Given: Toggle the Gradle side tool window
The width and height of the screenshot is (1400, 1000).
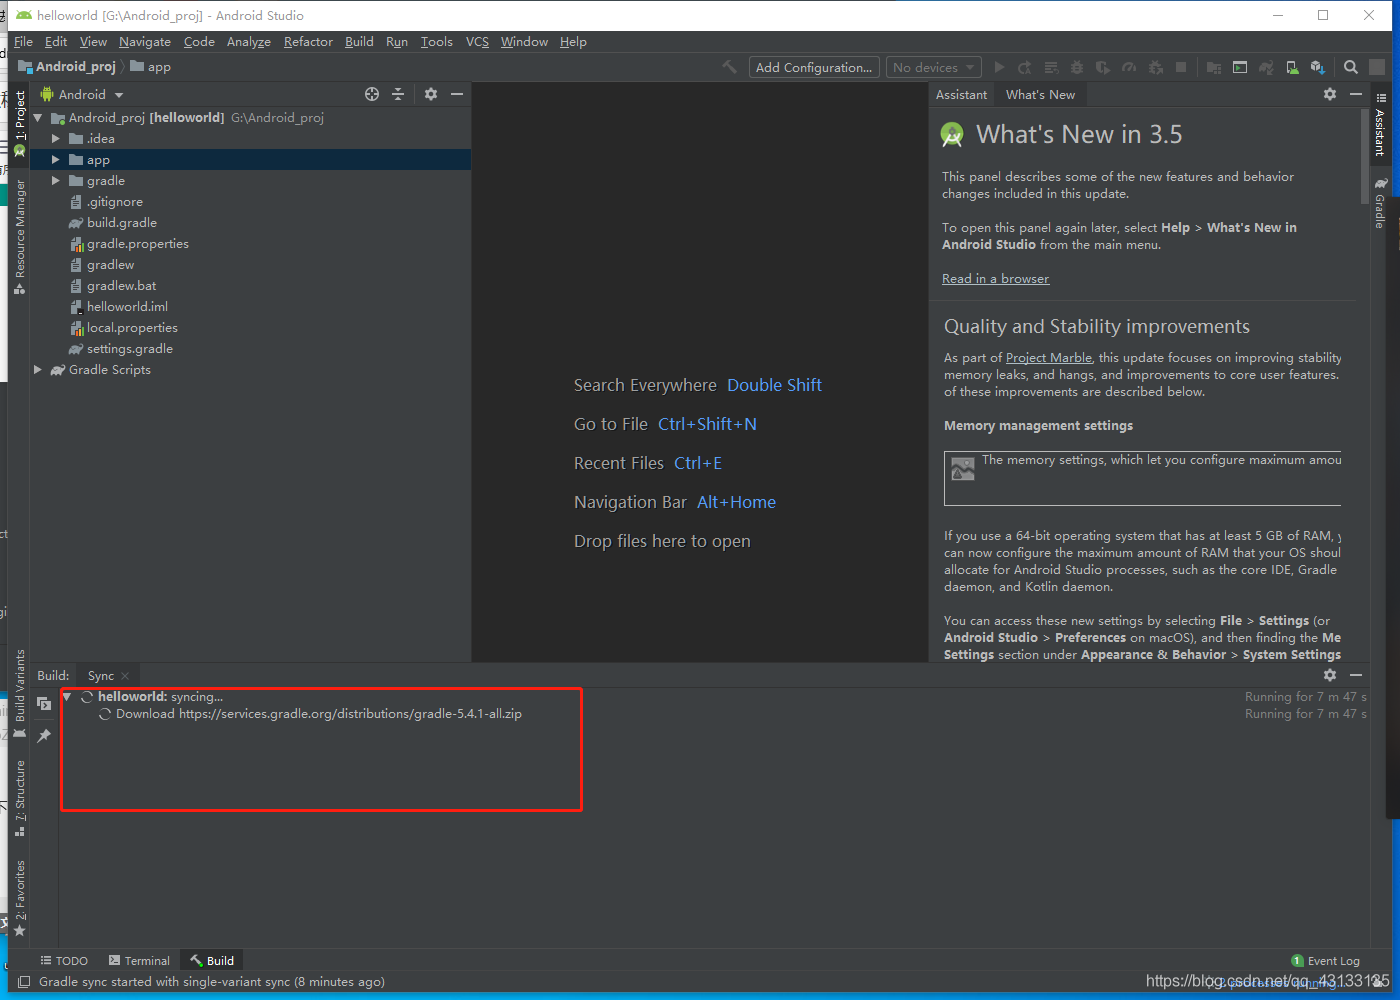Looking at the screenshot, I should click(x=1380, y=203).
